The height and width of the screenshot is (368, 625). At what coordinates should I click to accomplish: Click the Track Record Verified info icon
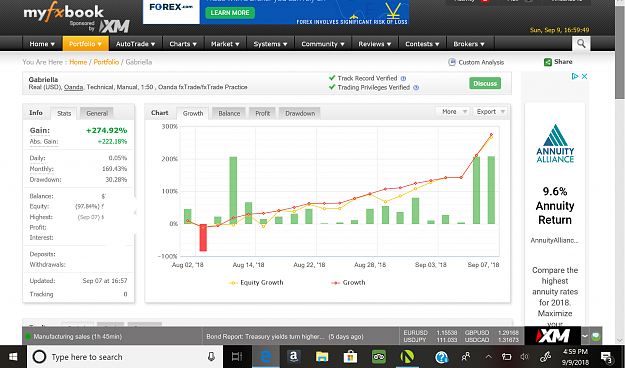tap(403, 79)
